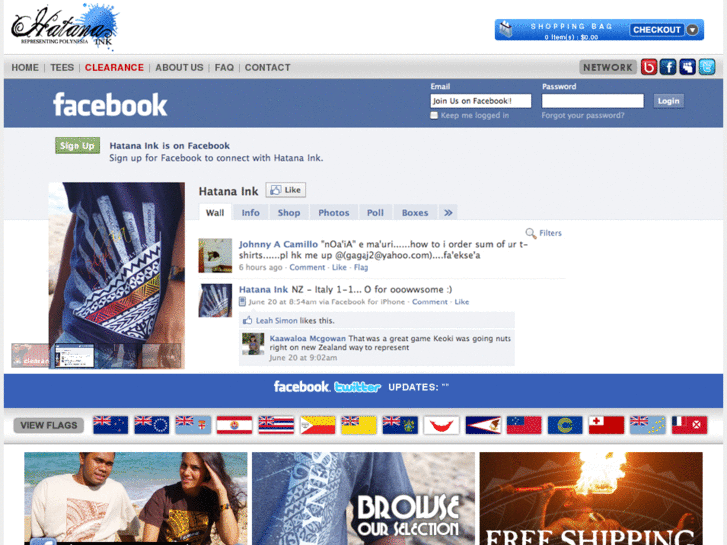Switch to the Poll tab

tap(375, 212)
